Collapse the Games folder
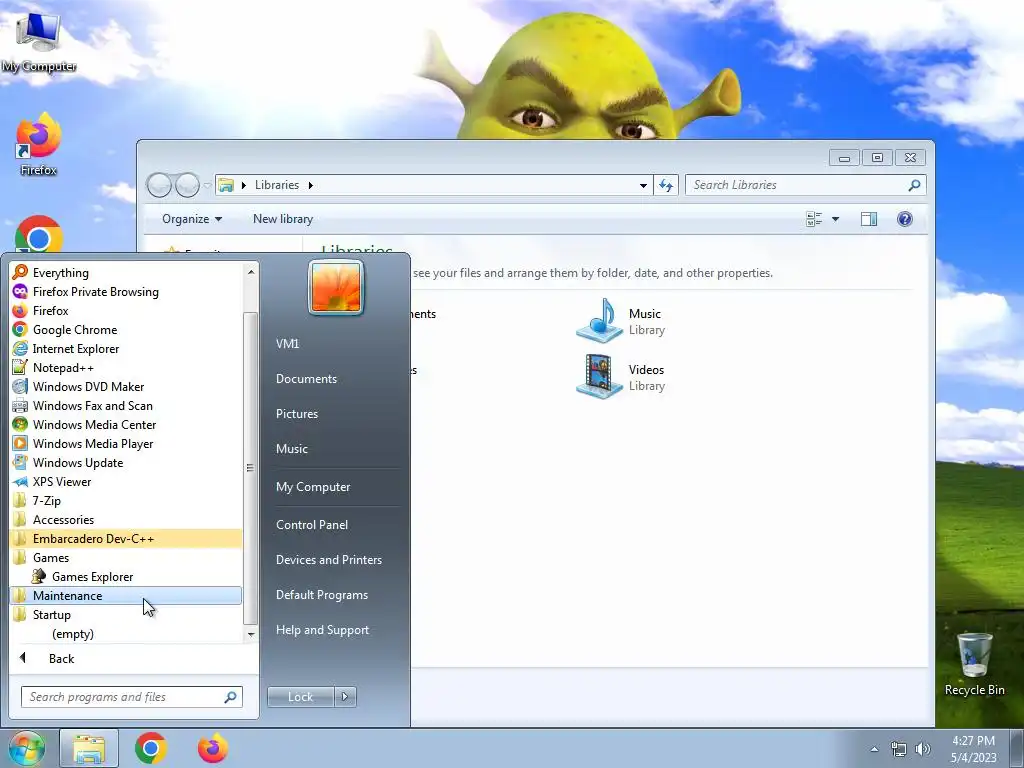The image size is (1024, 768). (126, 558)
